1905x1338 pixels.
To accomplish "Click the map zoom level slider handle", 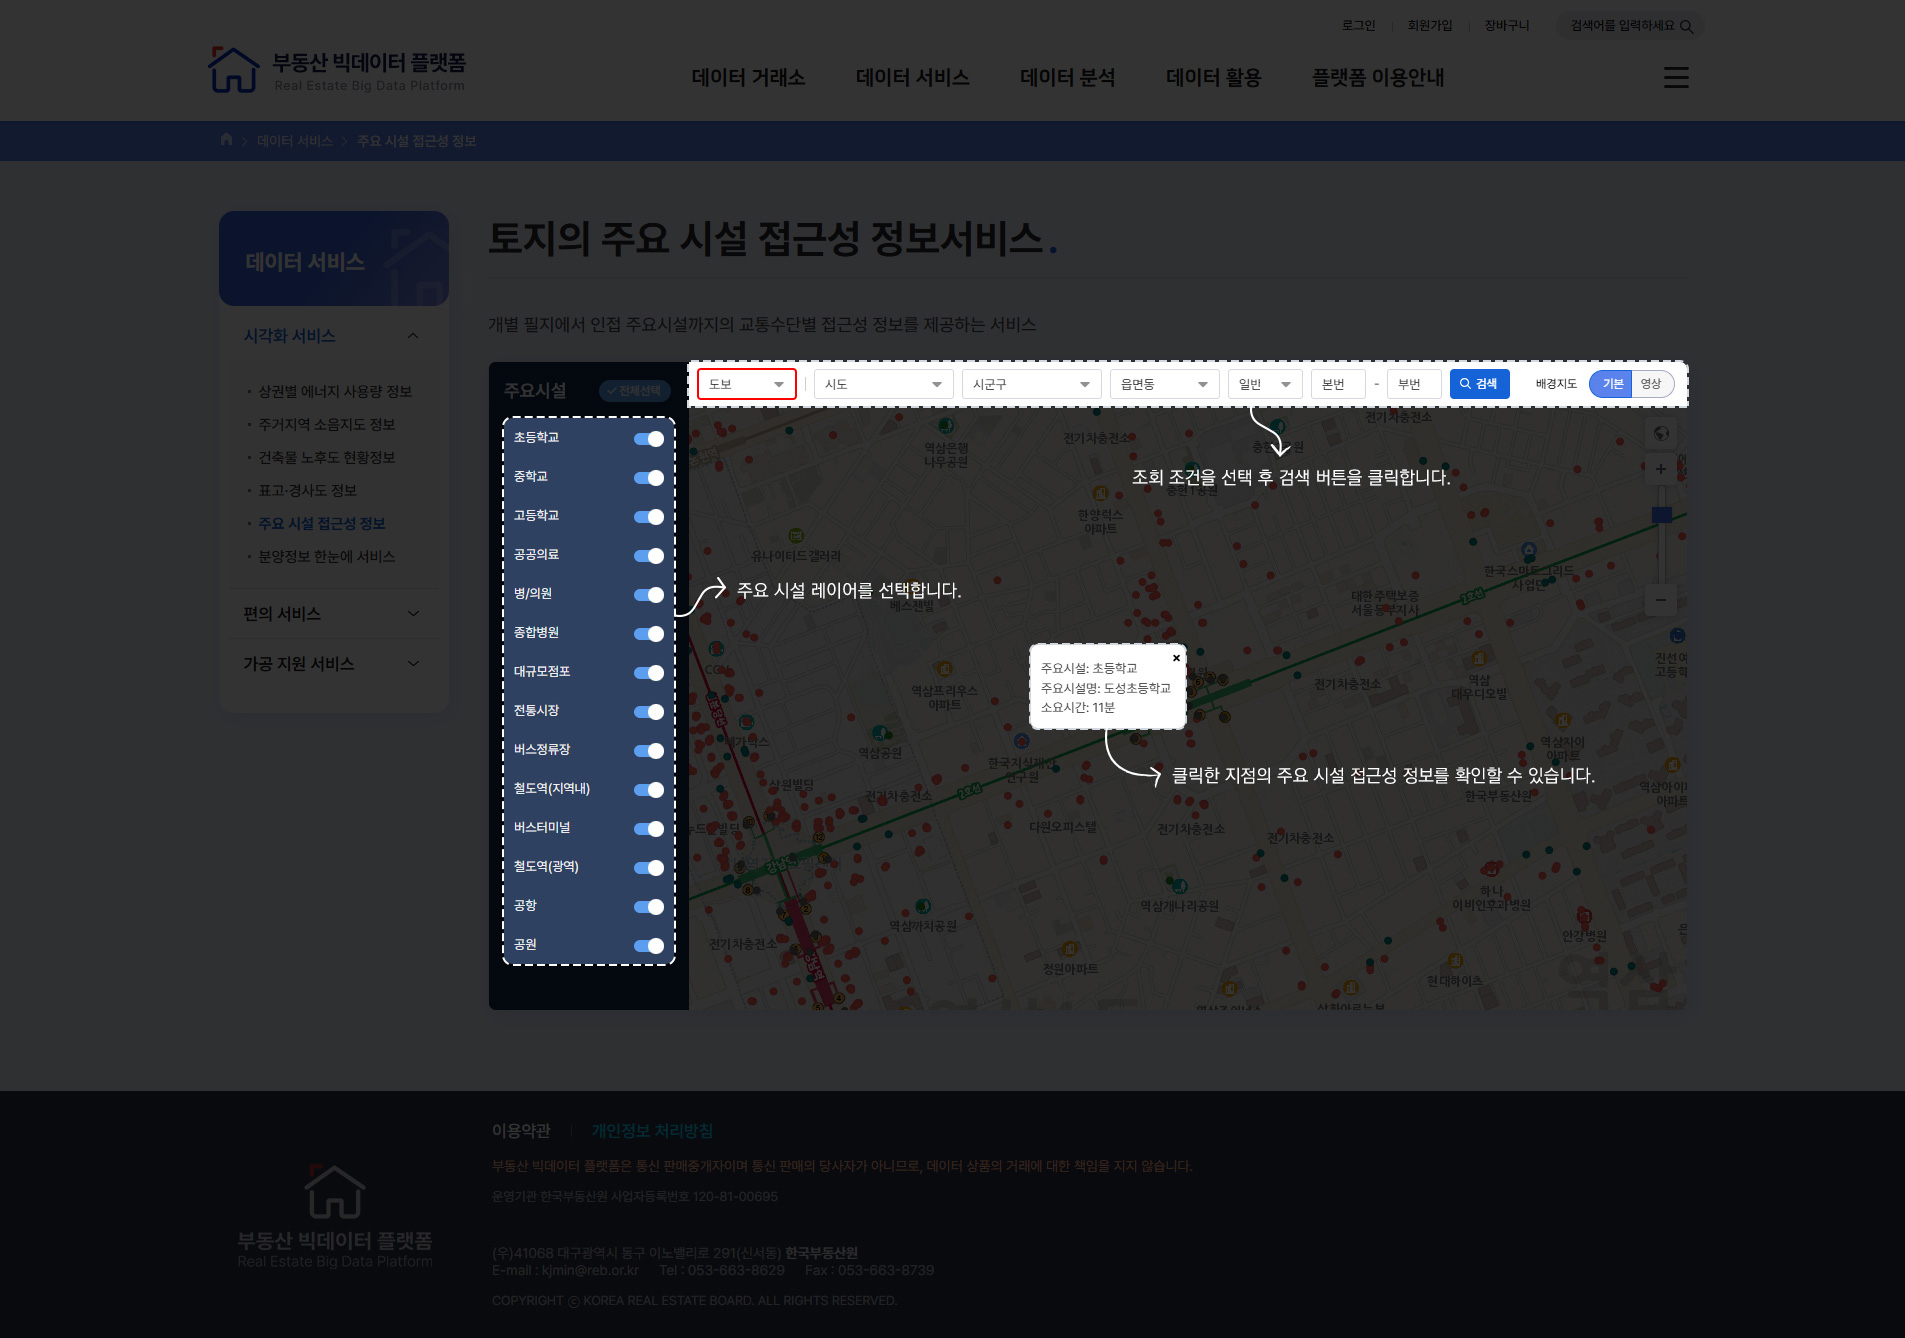I will point(1661,515).
